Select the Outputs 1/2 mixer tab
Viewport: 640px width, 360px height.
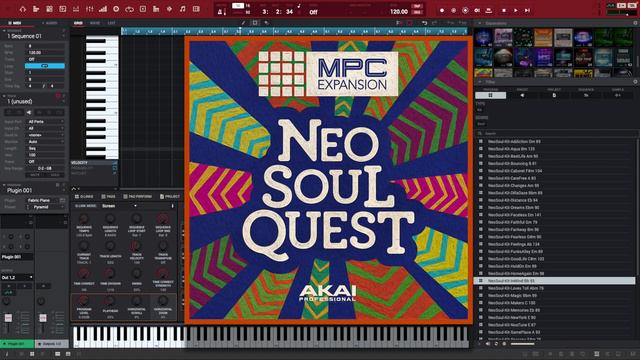52,344
